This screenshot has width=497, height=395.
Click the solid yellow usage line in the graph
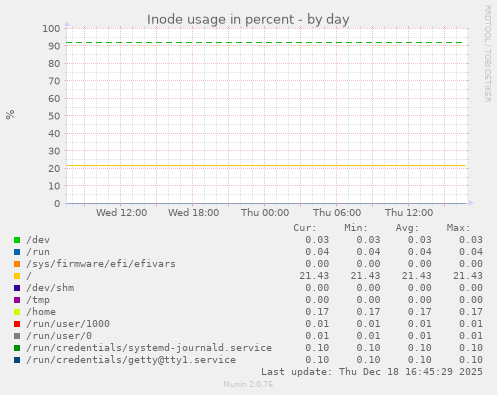266,165
